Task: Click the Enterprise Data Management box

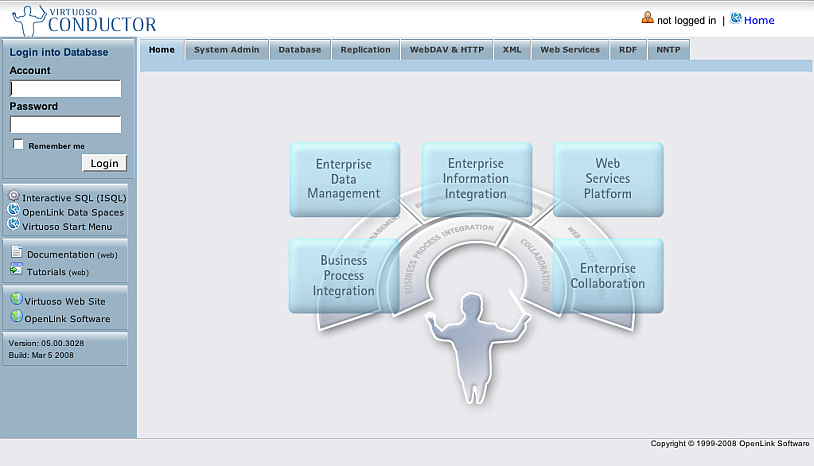Action: 344,179
